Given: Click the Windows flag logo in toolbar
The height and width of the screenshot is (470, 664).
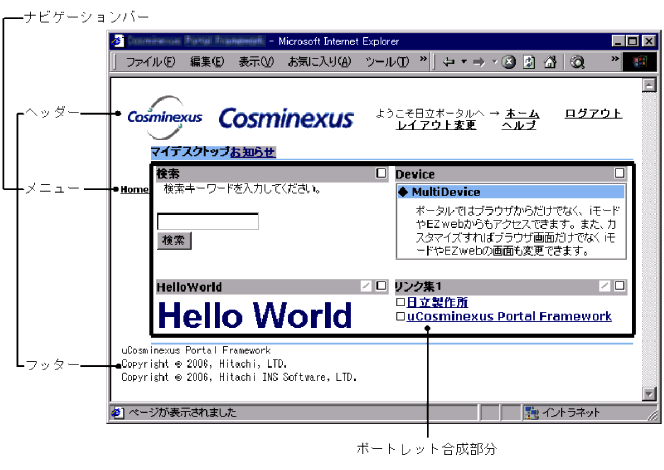Looking at the screenshot, I should 639,62.
